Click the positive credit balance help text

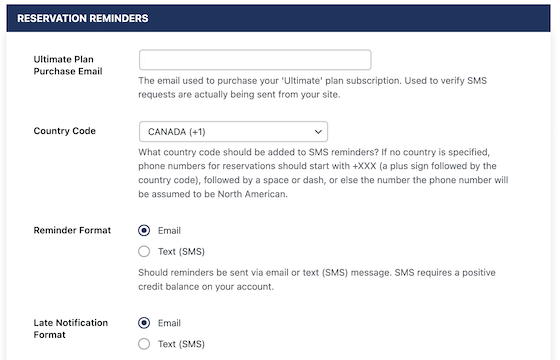317,280
